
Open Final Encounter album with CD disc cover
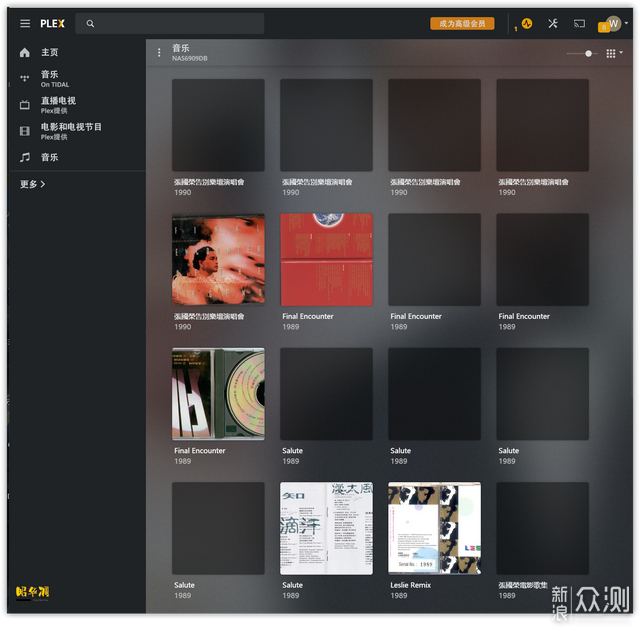pos(218,394)
